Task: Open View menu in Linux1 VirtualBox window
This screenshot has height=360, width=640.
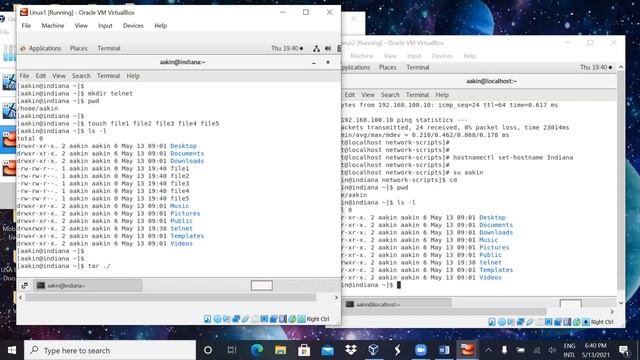Action: (x=81, y=25)
